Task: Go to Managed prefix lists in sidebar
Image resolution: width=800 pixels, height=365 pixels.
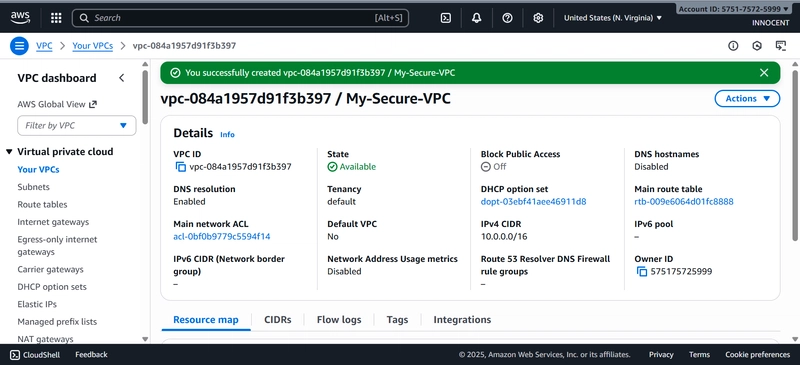Action: click(57, 322)
